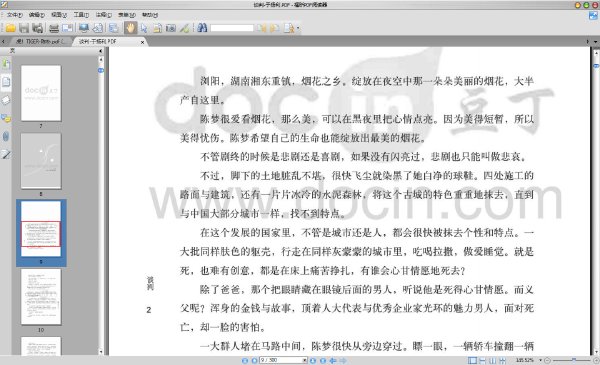Click the layout panel toolbar icon
This screenshot has width=600, height=365.
tap(113, 28)
